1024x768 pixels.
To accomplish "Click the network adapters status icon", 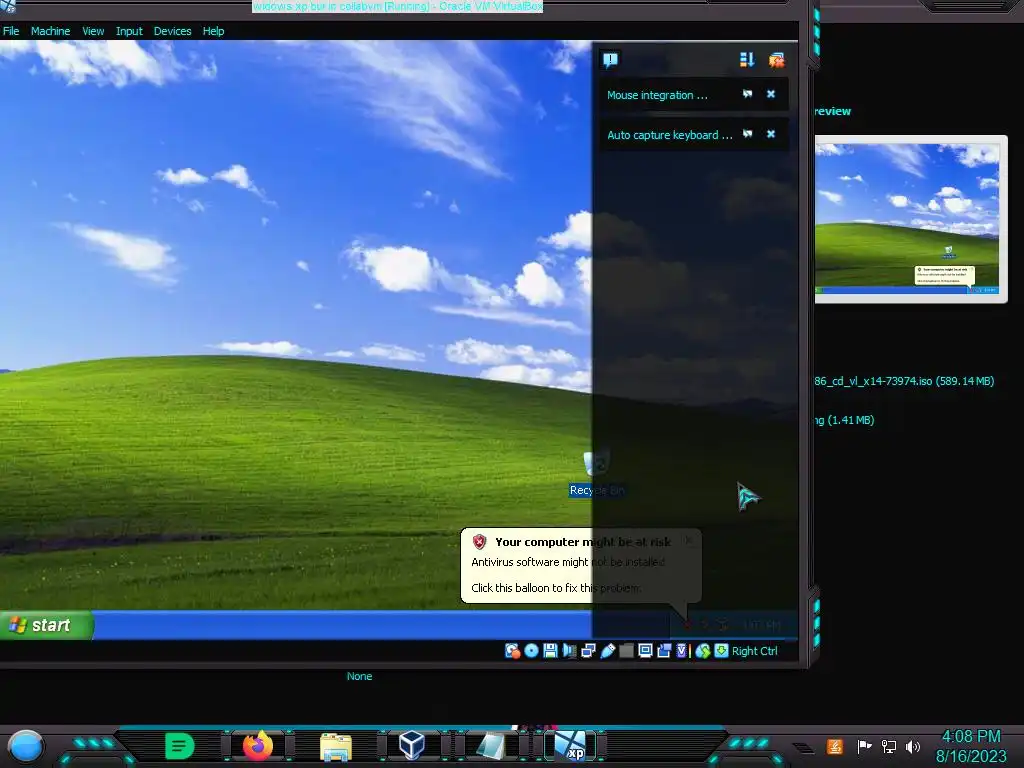I will point(588,650).
